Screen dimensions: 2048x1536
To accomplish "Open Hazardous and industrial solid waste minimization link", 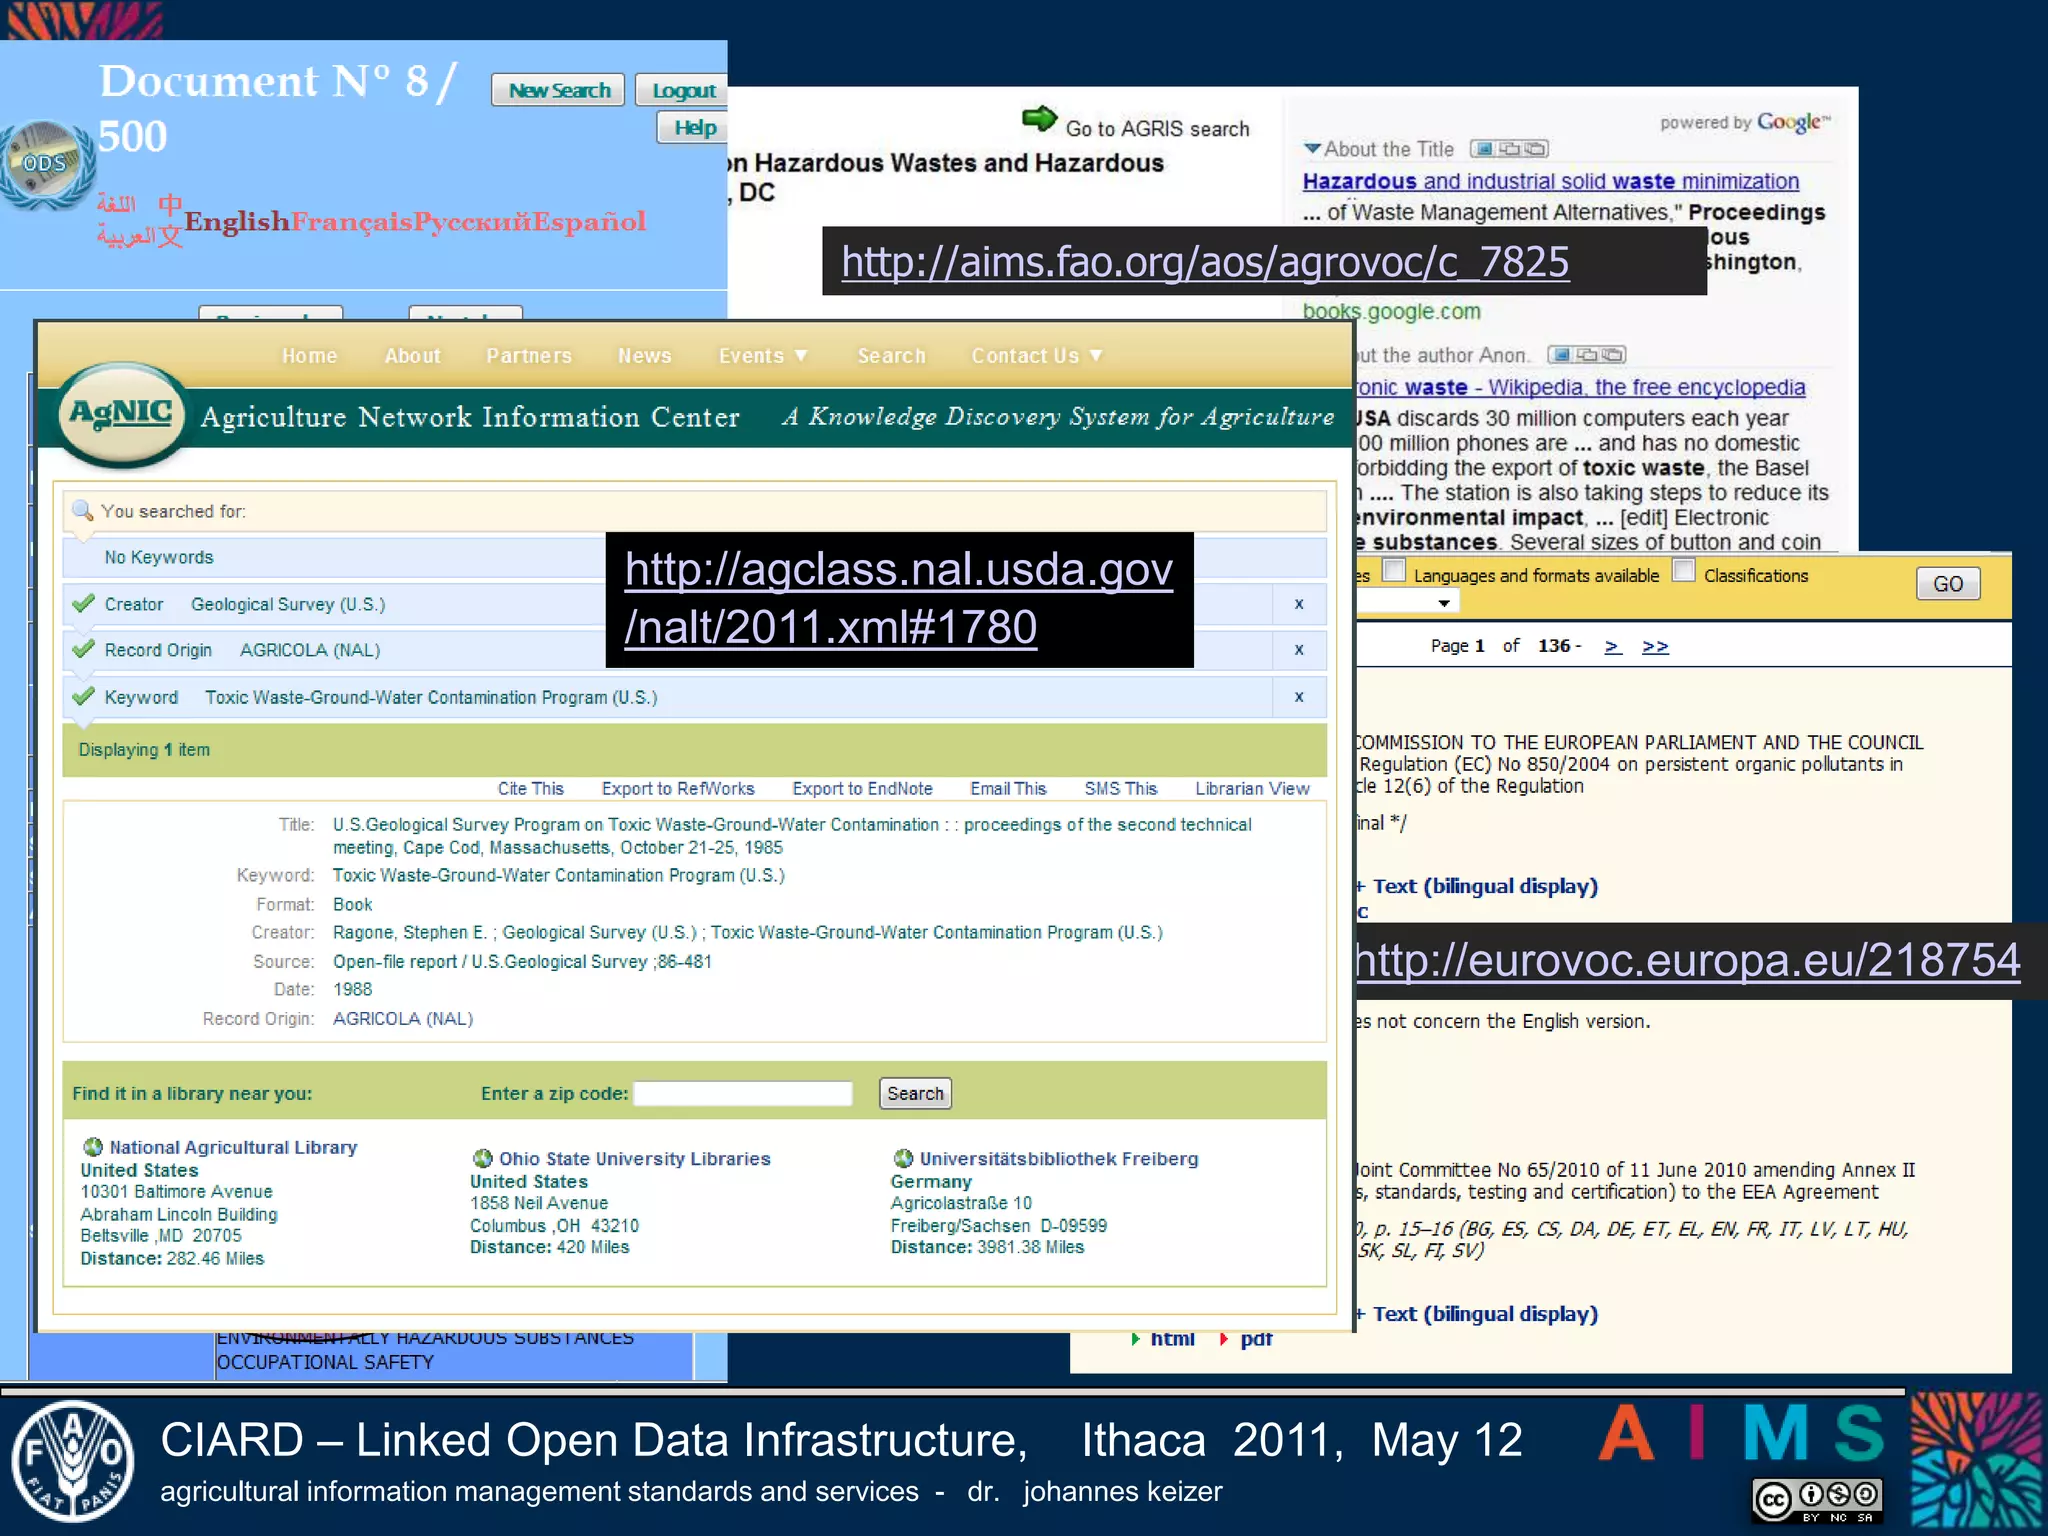I will (1550, 181).
